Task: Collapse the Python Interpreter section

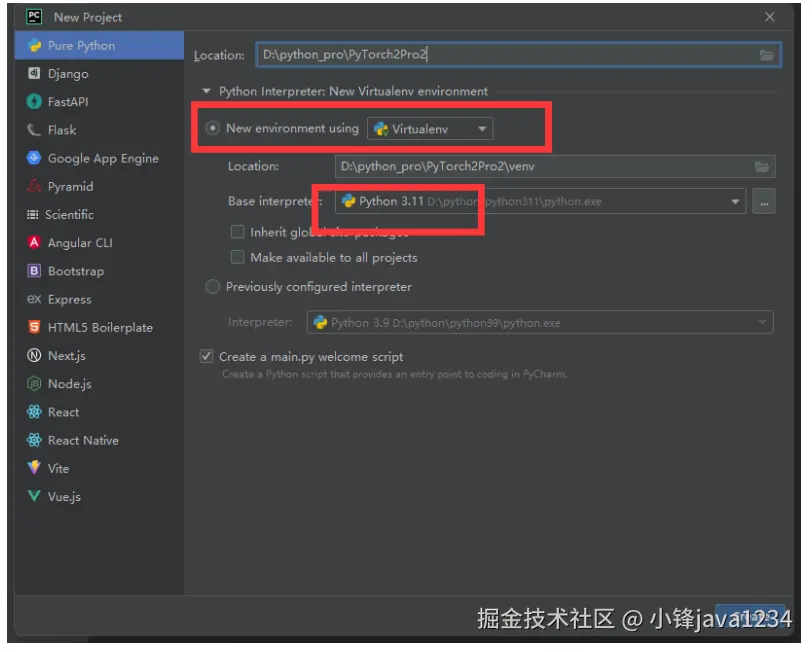Action: pos(207,91)
